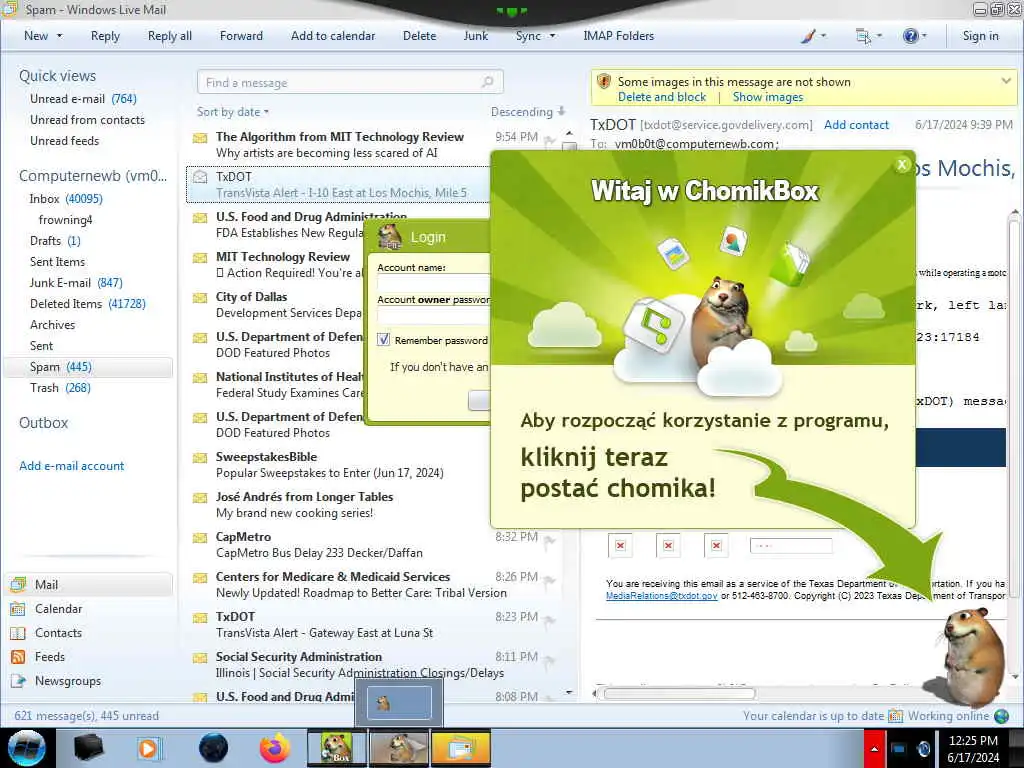Open the Sort by date dropdown

point(233,112)
